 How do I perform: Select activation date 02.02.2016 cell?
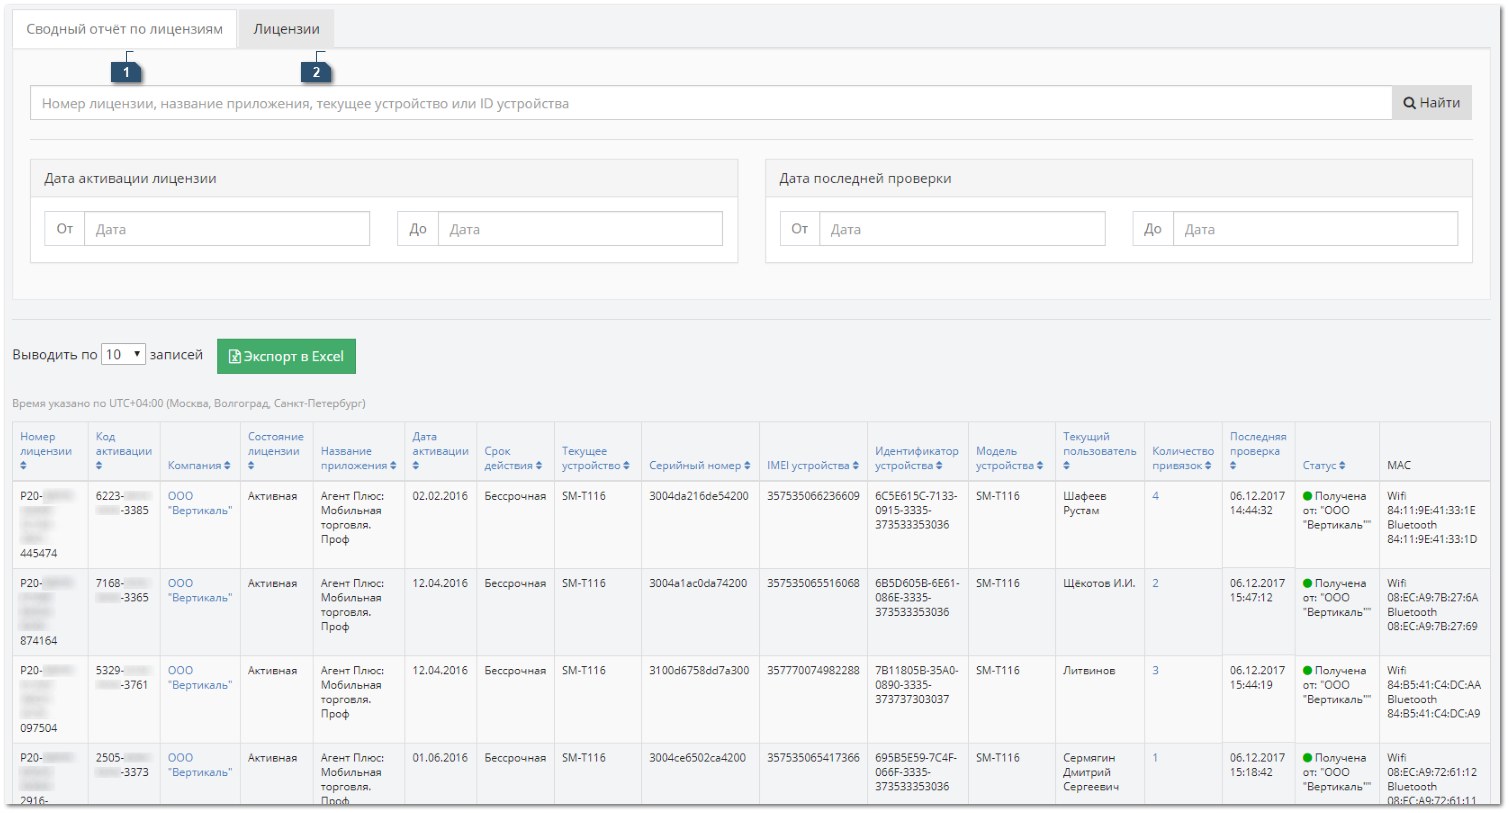coord(440,496)
